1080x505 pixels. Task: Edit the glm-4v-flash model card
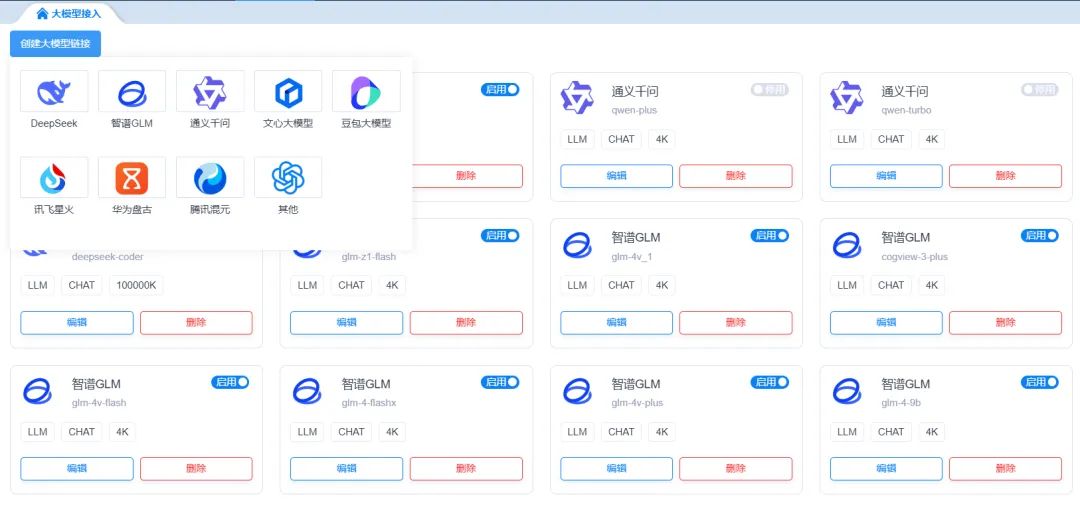coord(77,468)
